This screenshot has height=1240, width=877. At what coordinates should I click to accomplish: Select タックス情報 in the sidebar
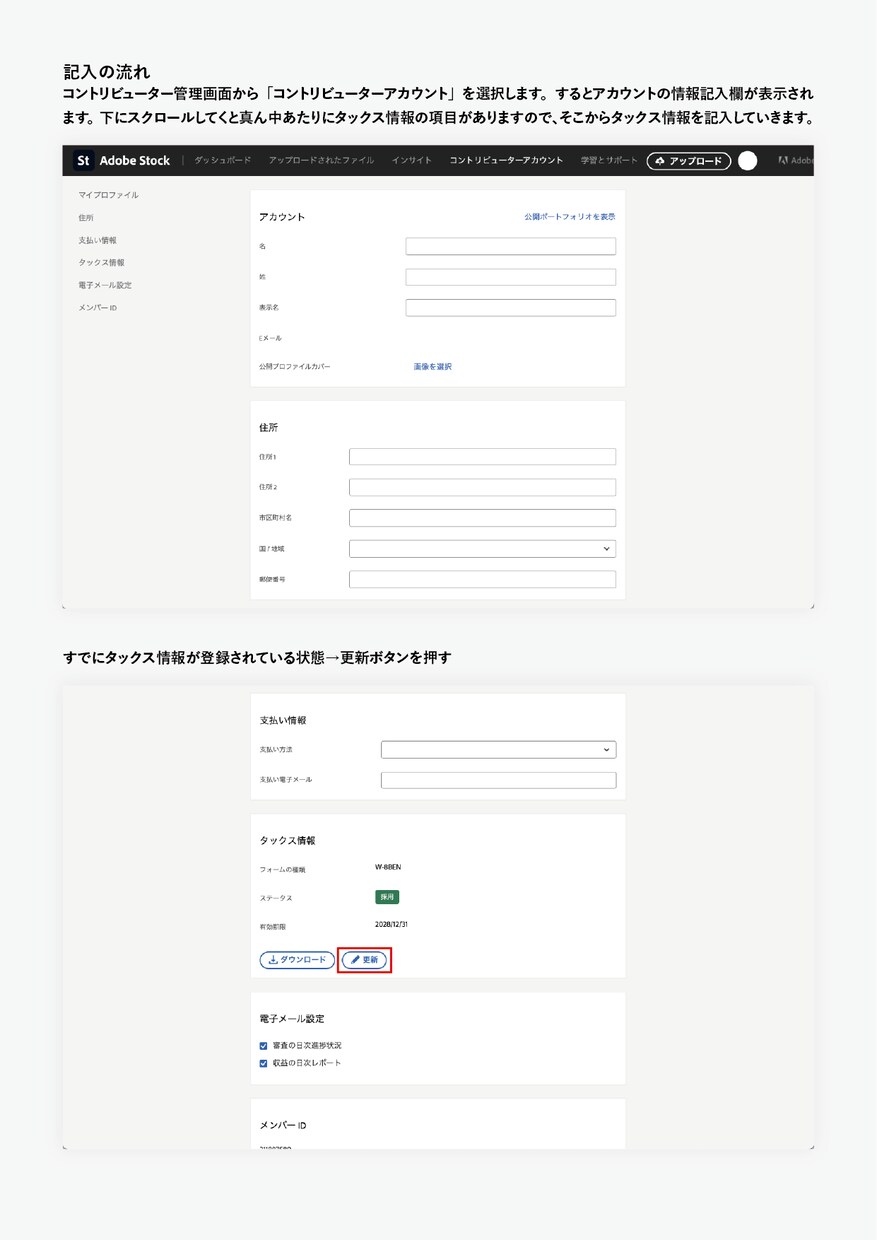pyautogui.click(x=101, y=263)
